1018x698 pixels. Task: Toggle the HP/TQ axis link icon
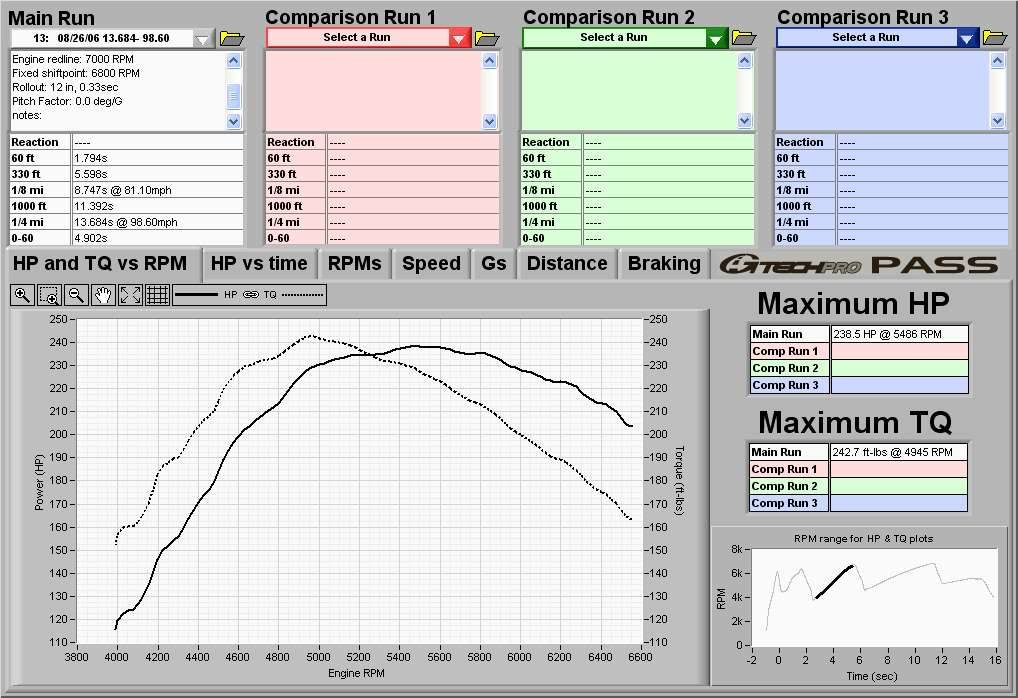(250, 295)
